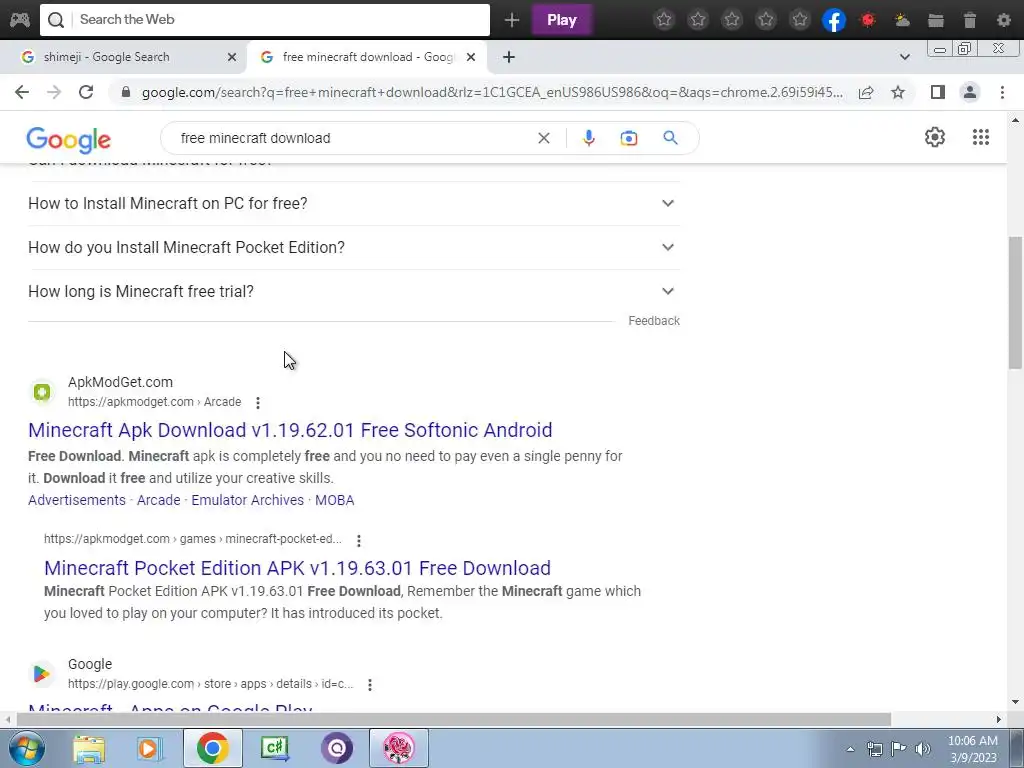Image resolution: width=1024 pixels, height=768 pixels.
Task: Open Minecraft Apk Download v1.19.62.01 result
Action: point(290,430)
